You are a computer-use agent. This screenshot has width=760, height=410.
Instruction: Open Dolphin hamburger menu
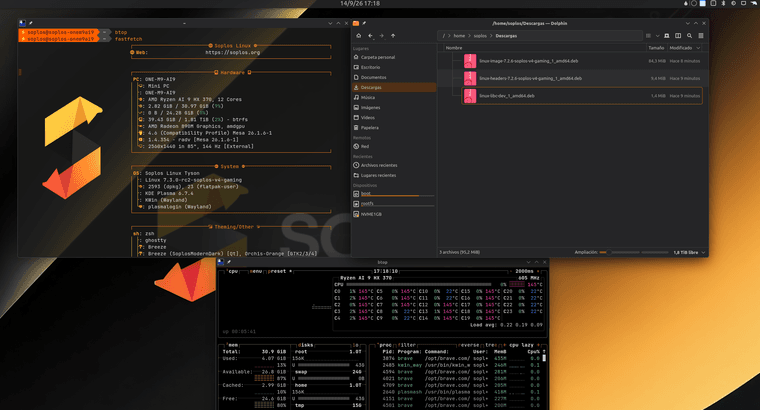[701, 35]
